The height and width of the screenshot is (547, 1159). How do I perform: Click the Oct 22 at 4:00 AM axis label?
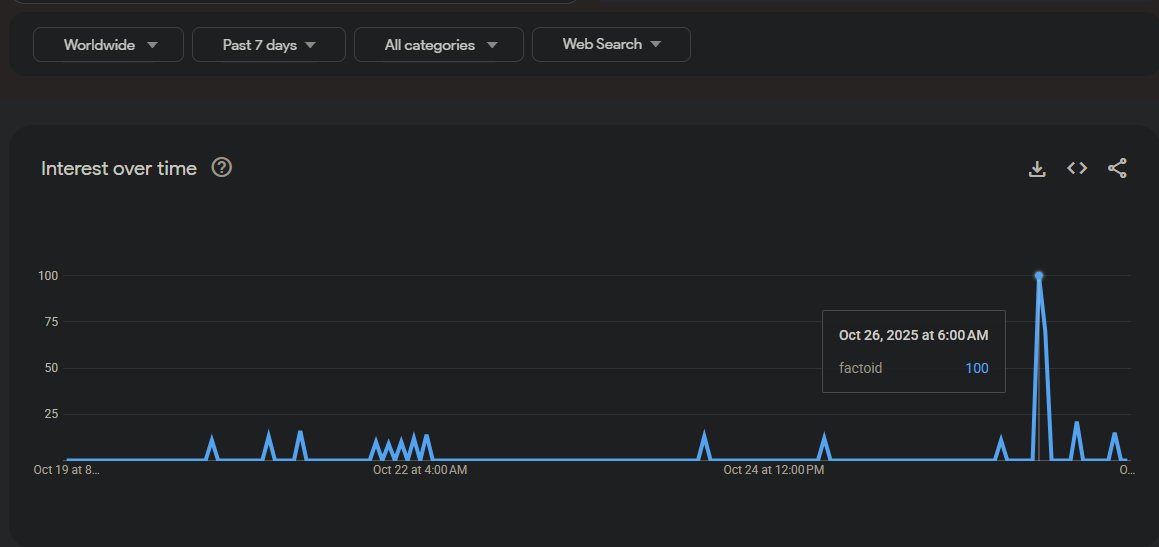pyautogui.click(x=420, y=470)
